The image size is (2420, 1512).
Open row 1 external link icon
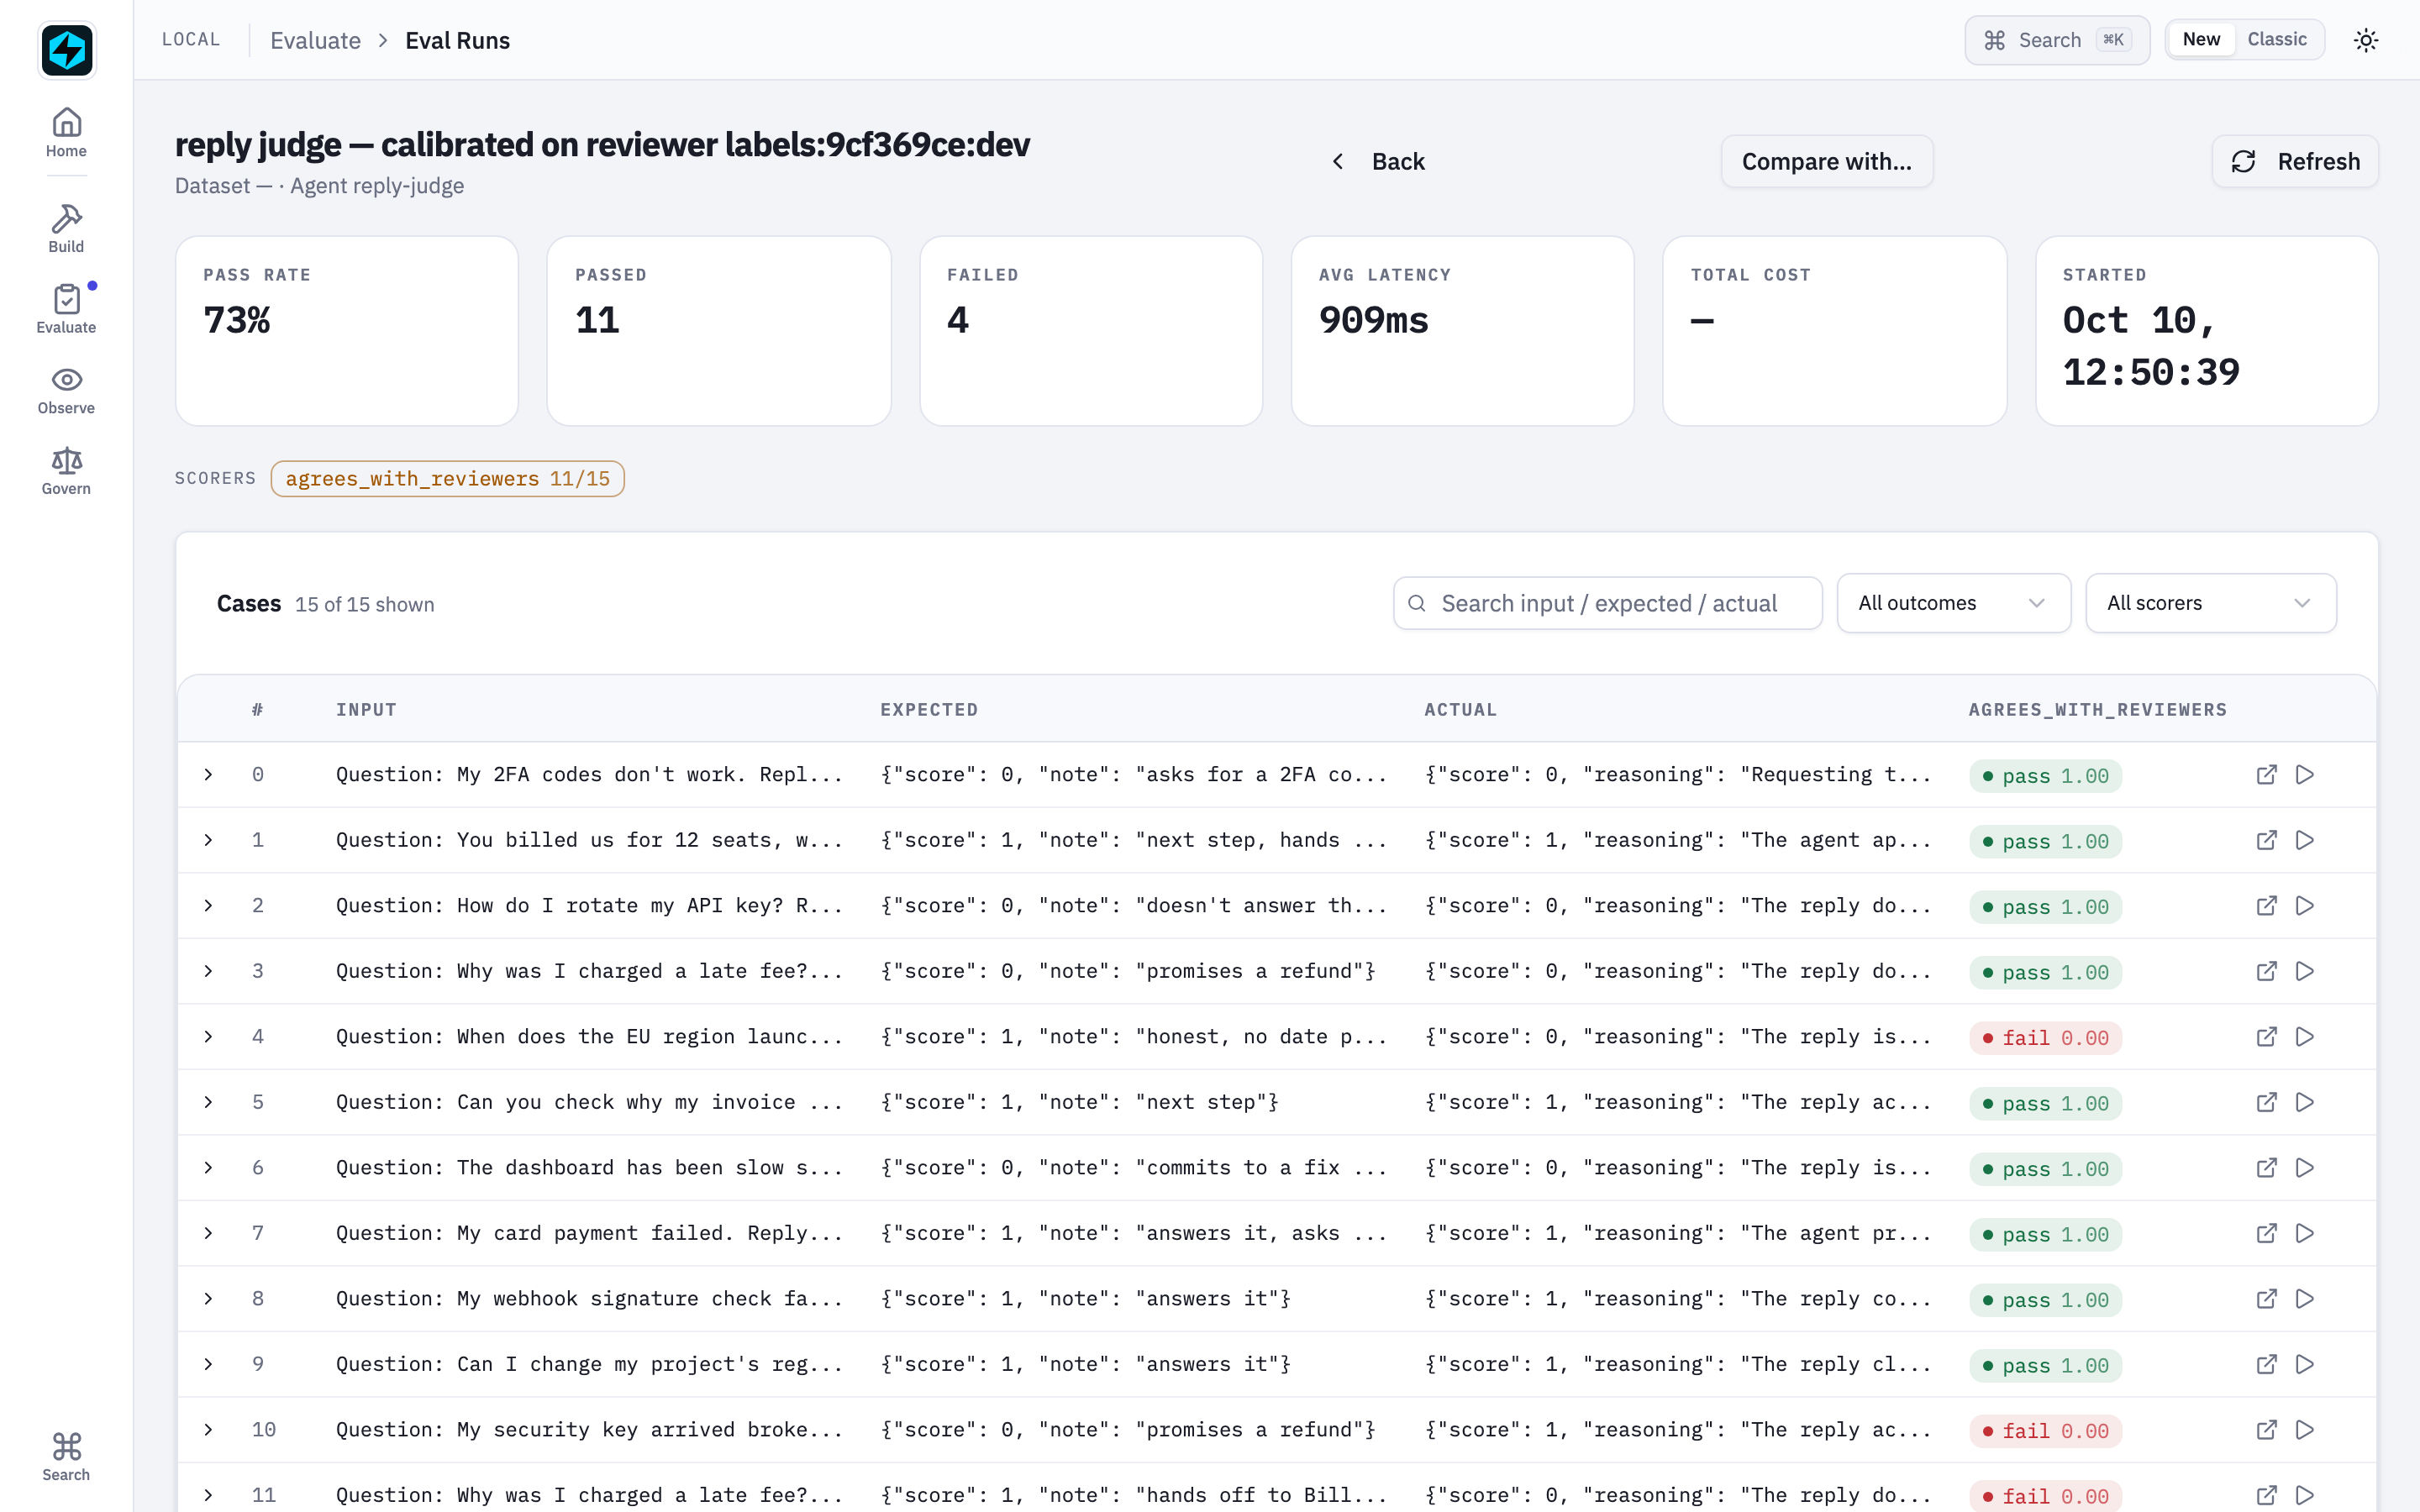click(2266, 840)
